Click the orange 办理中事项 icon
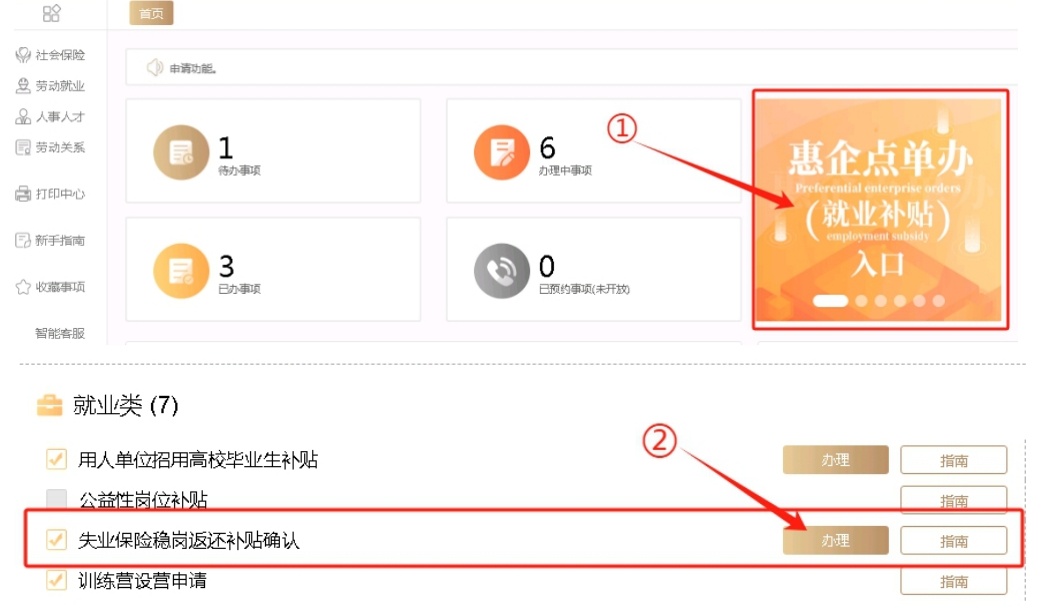The width and height of the screenshot is (1041, 615). pos(501,152)
